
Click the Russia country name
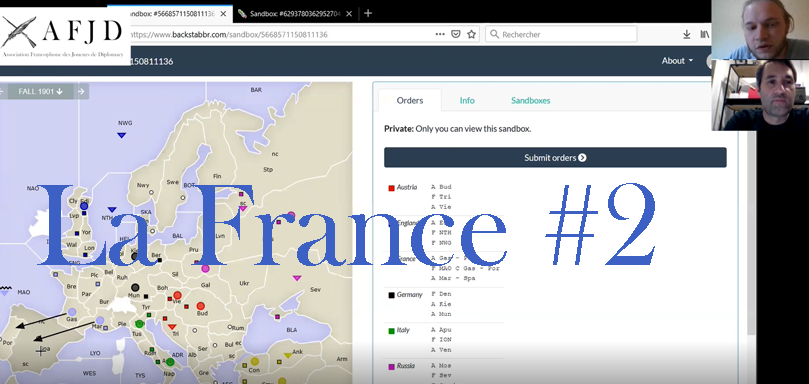point(406,365)
